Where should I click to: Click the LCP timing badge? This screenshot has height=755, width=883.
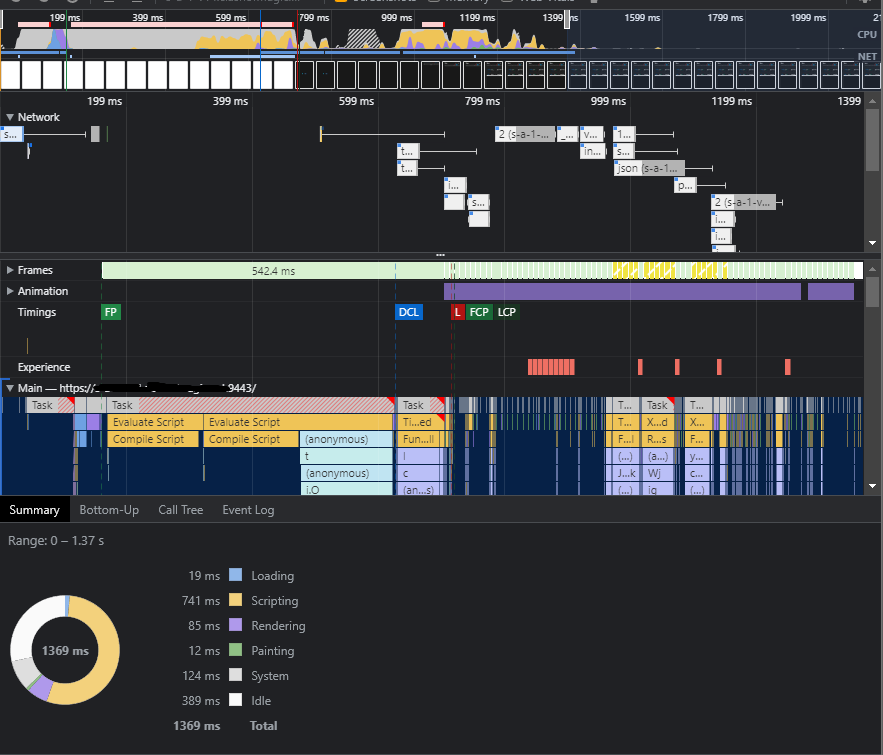pos(507,312)
